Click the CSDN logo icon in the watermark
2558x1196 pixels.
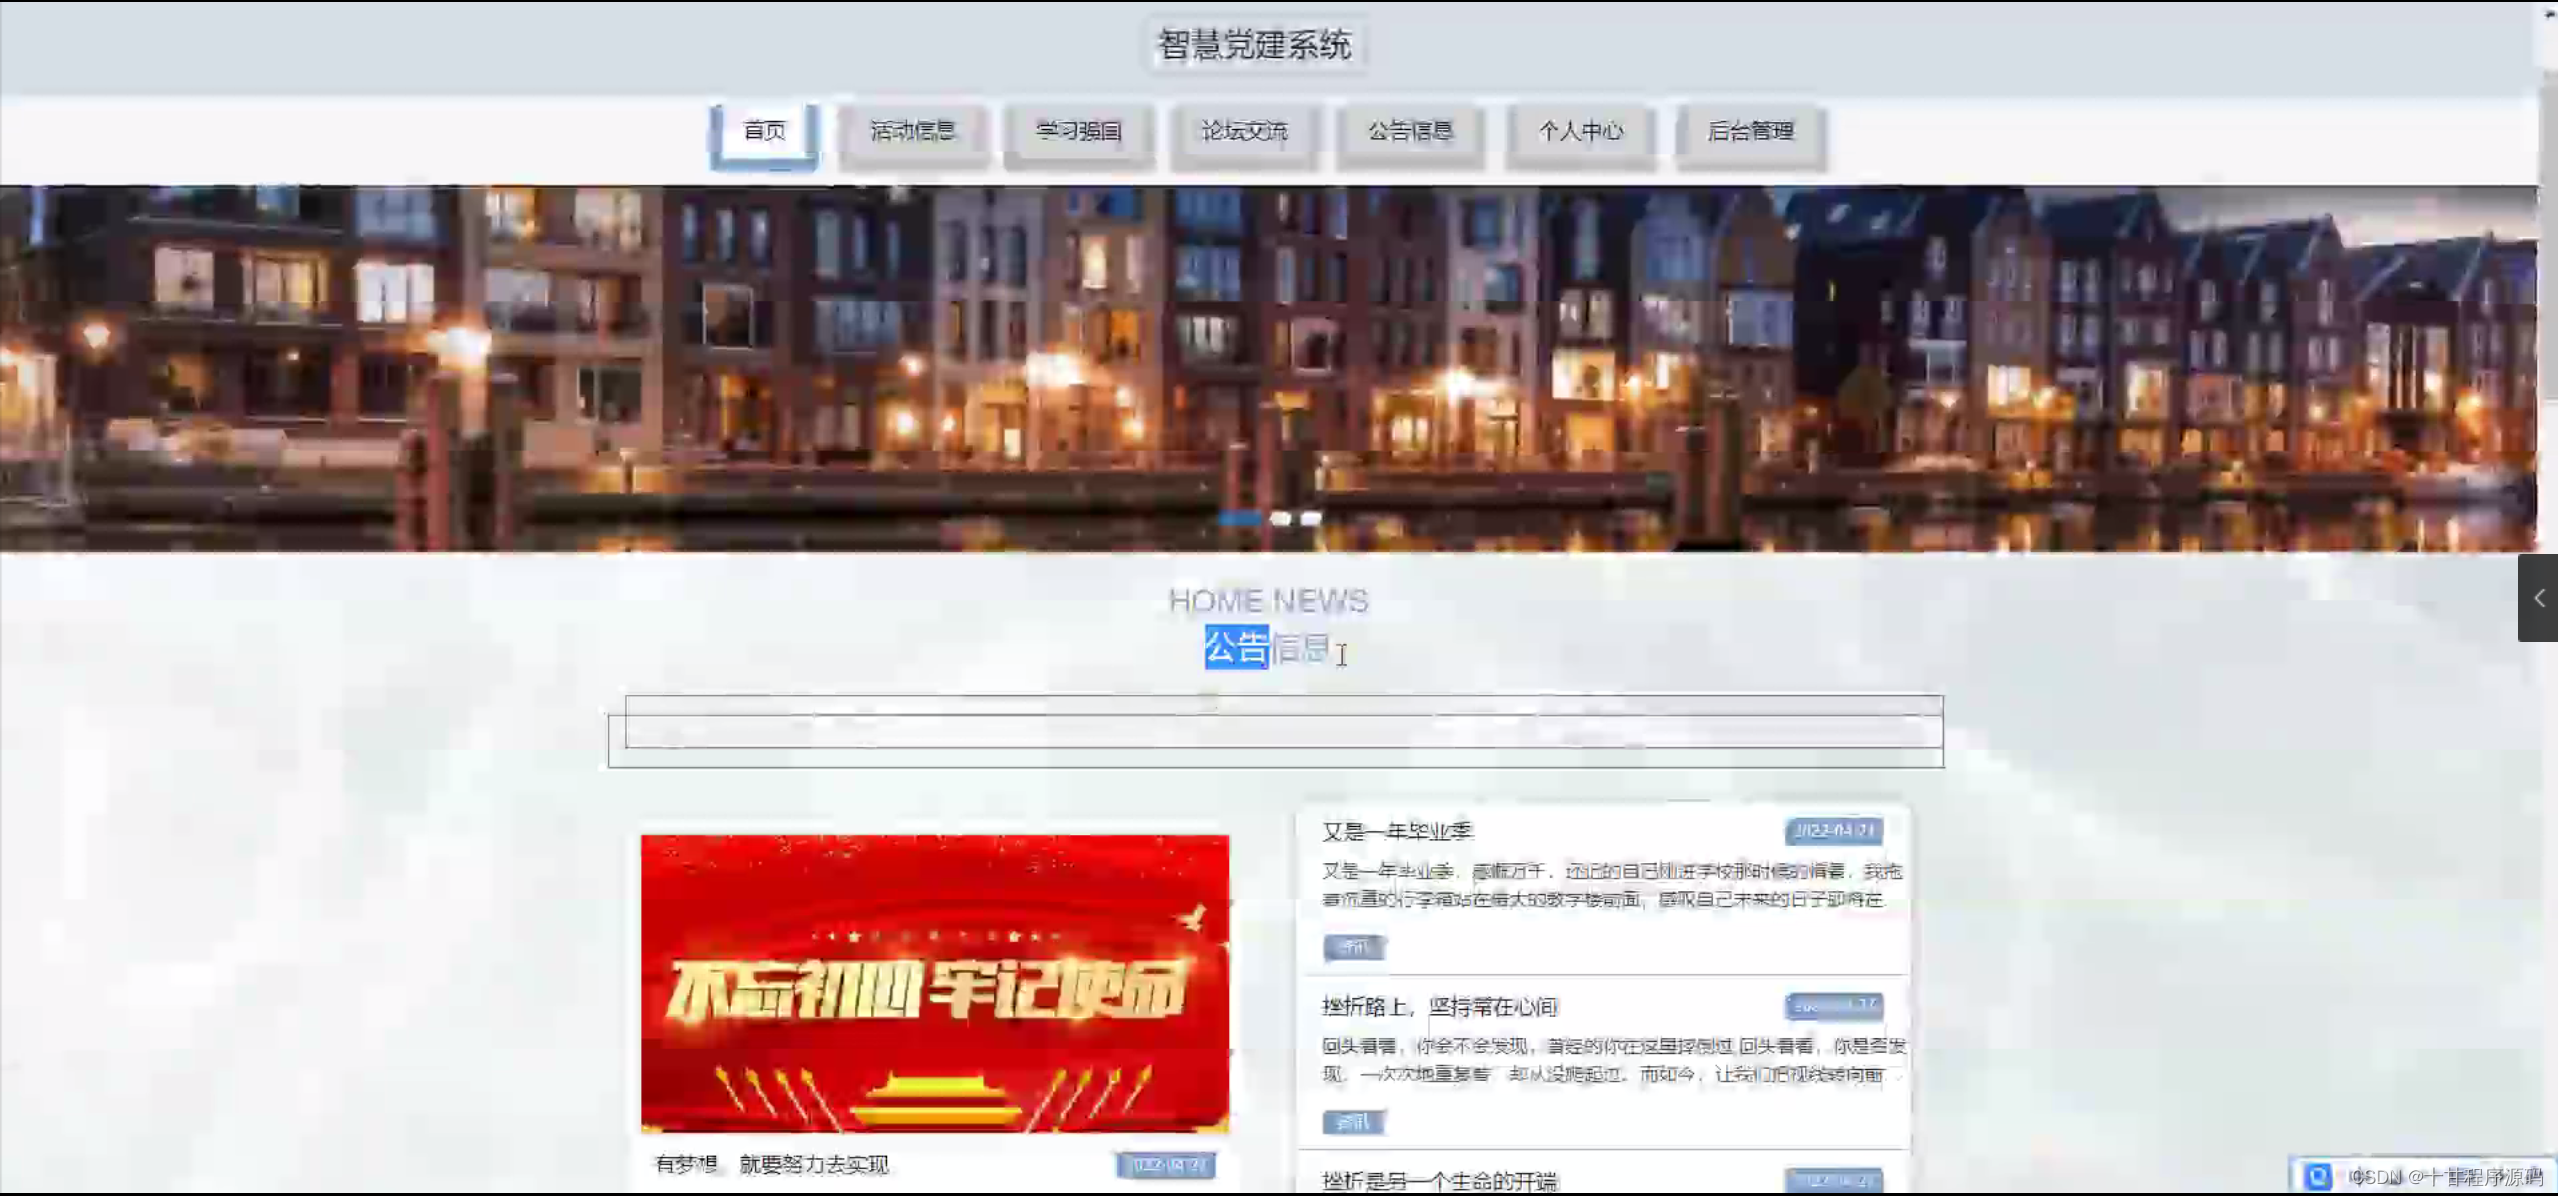click(2317, 1176)
